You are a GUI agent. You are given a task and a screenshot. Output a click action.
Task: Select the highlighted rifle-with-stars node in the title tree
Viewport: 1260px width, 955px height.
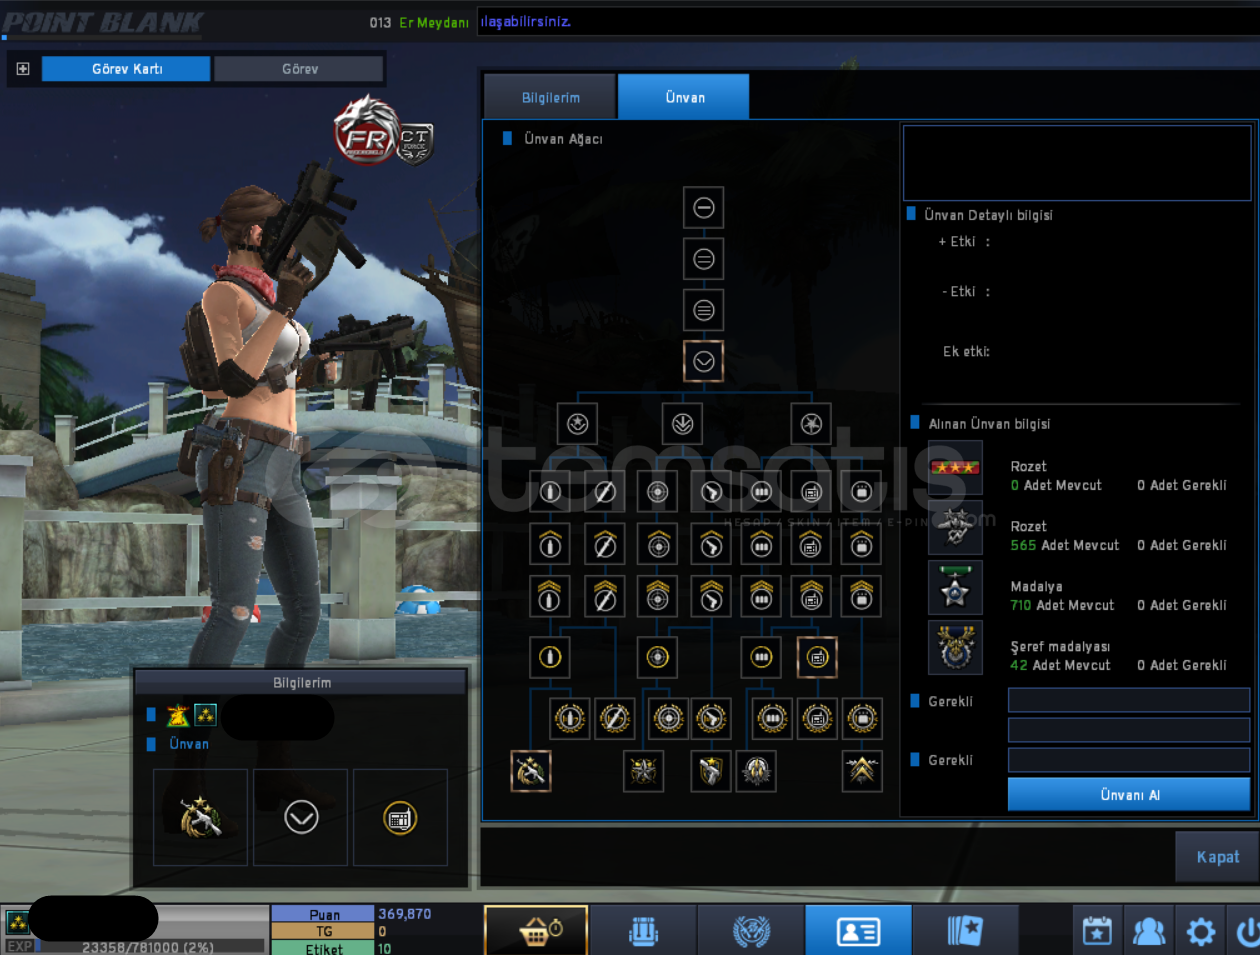coord(531,771)
